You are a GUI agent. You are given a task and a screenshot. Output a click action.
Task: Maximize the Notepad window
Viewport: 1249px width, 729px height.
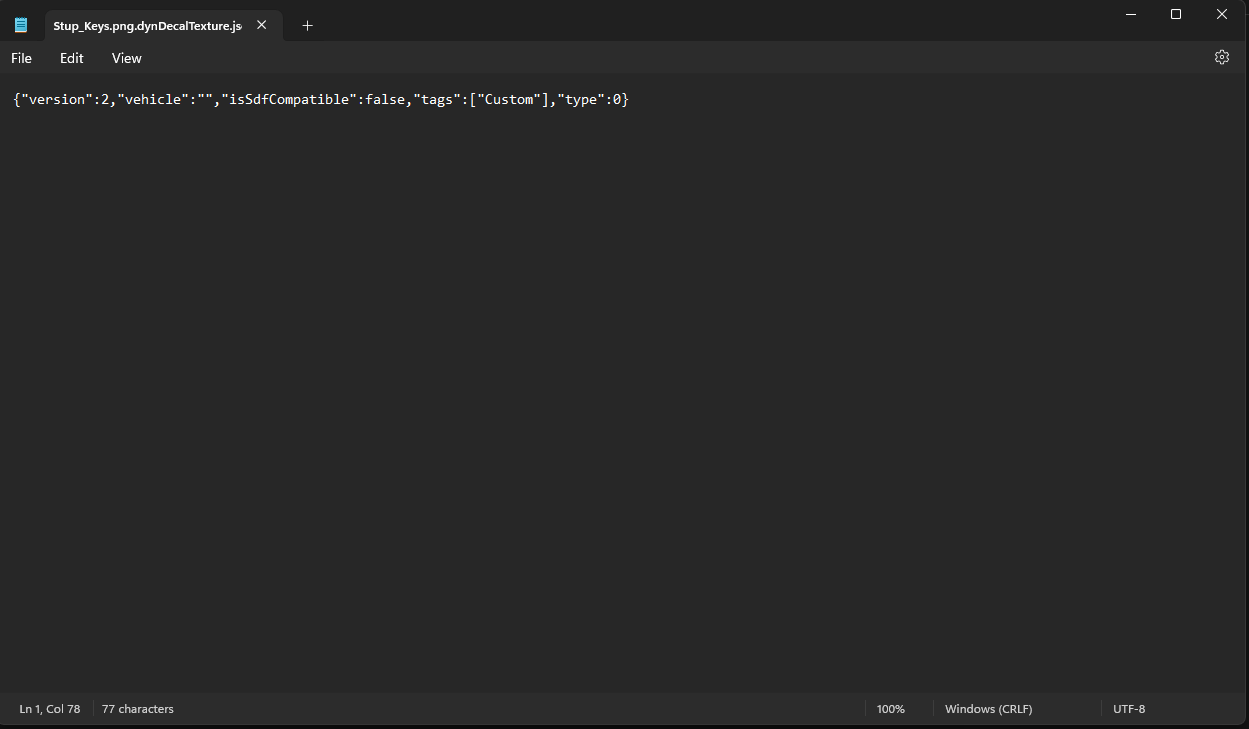(x=1176, y=14)
